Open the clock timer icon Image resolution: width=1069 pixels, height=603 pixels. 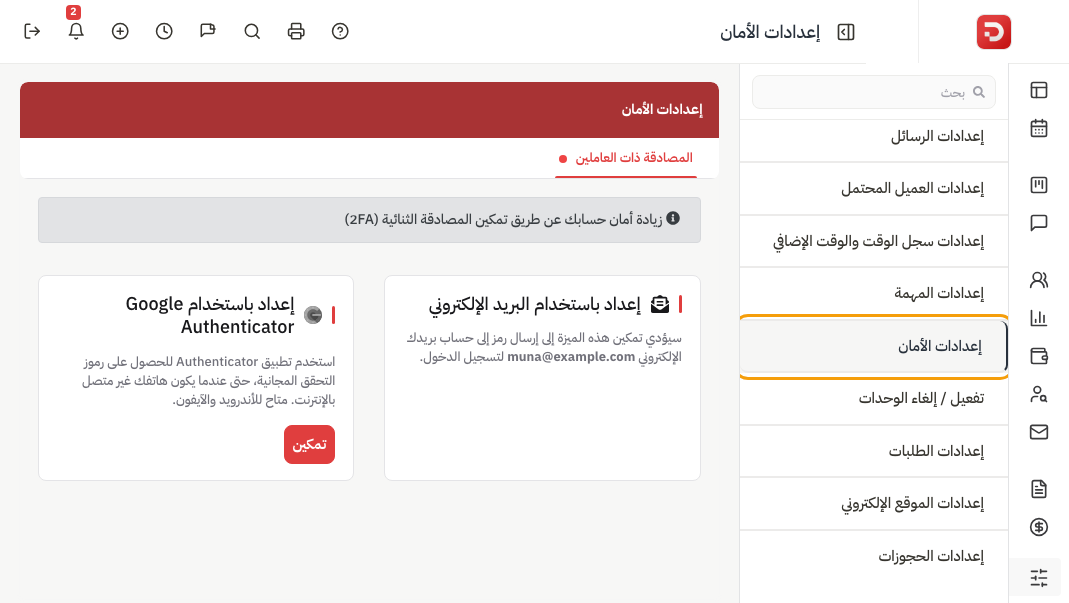click(164, 31)
